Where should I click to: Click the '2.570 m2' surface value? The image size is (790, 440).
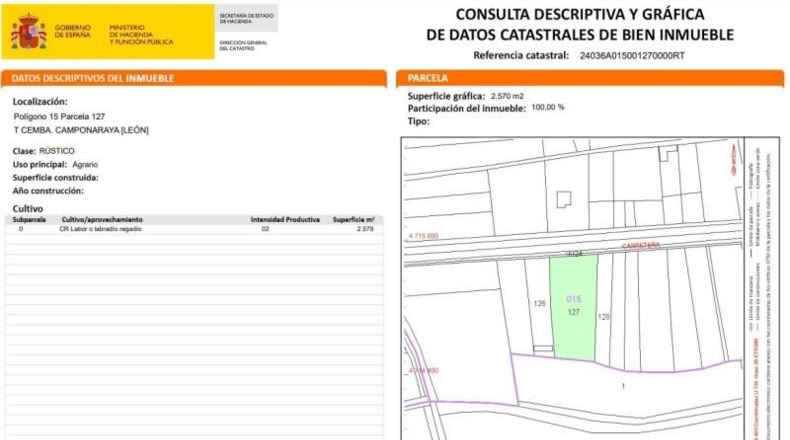[x=507, y=96]
